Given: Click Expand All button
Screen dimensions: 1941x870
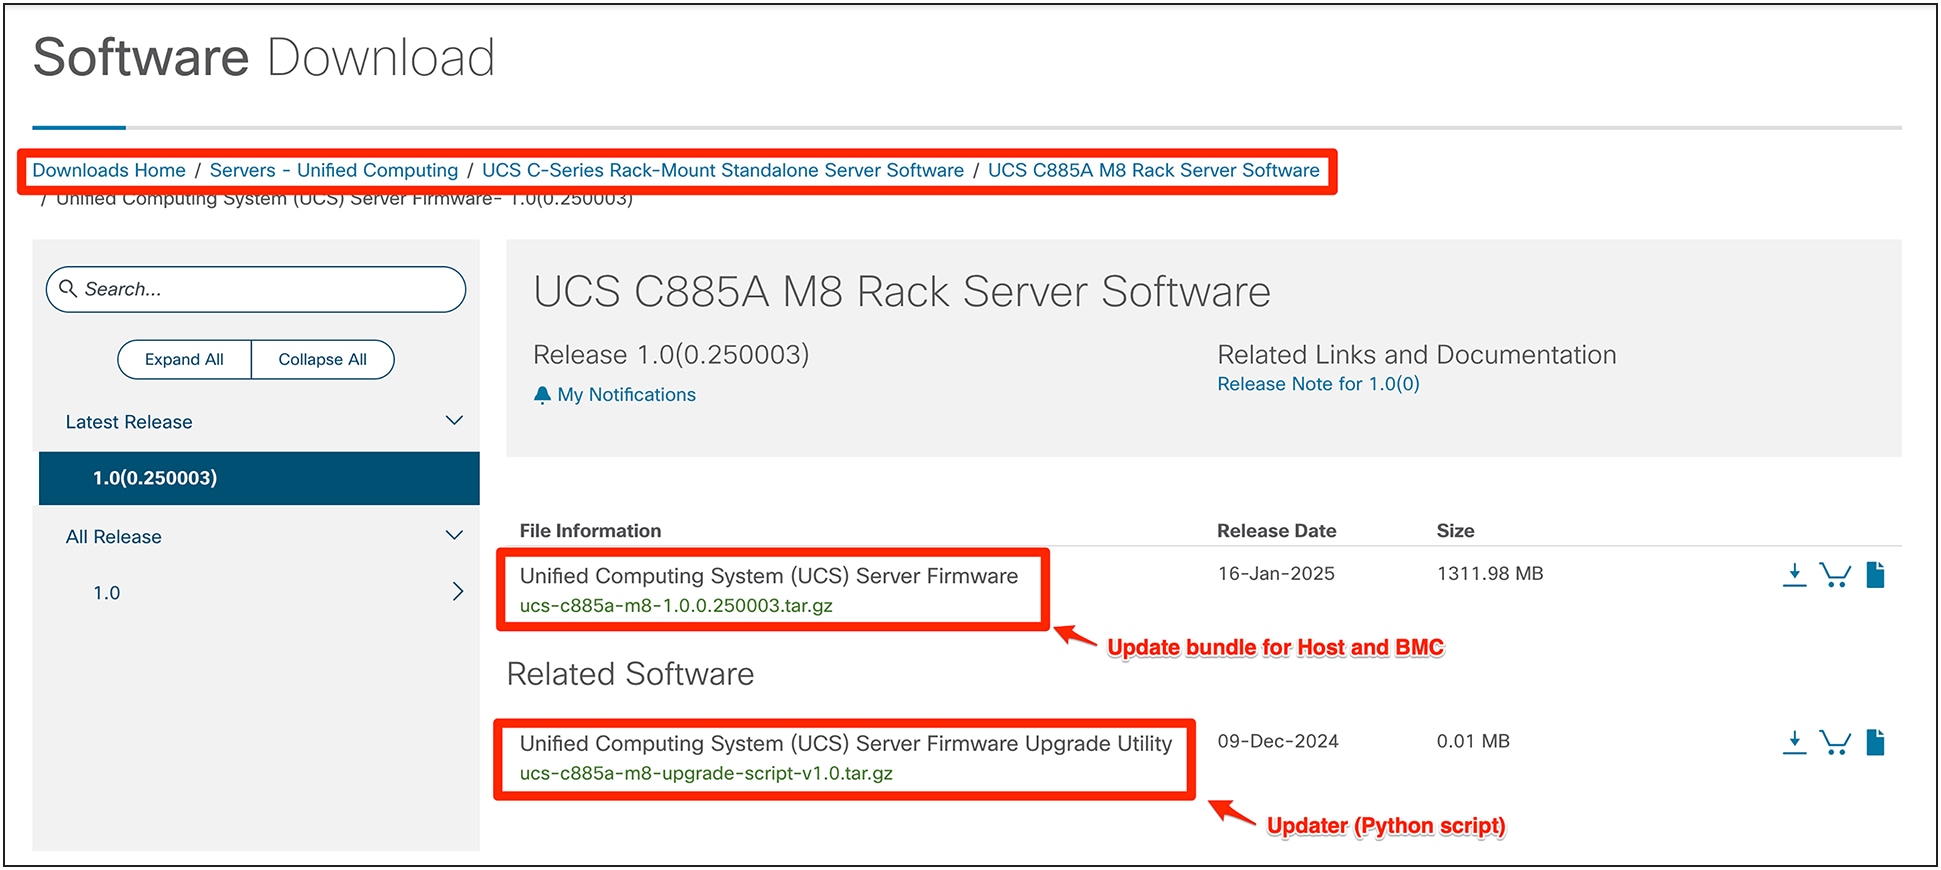Looking at the screenshot, I should coord(184,360).
